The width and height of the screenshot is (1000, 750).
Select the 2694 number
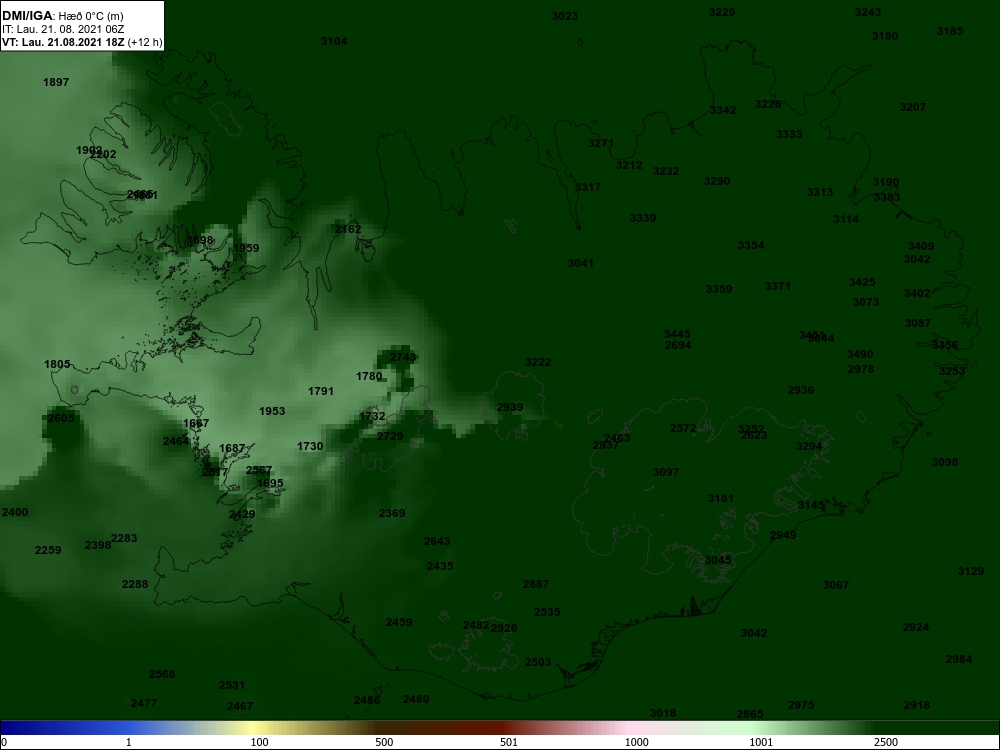(x=678, y=345)
